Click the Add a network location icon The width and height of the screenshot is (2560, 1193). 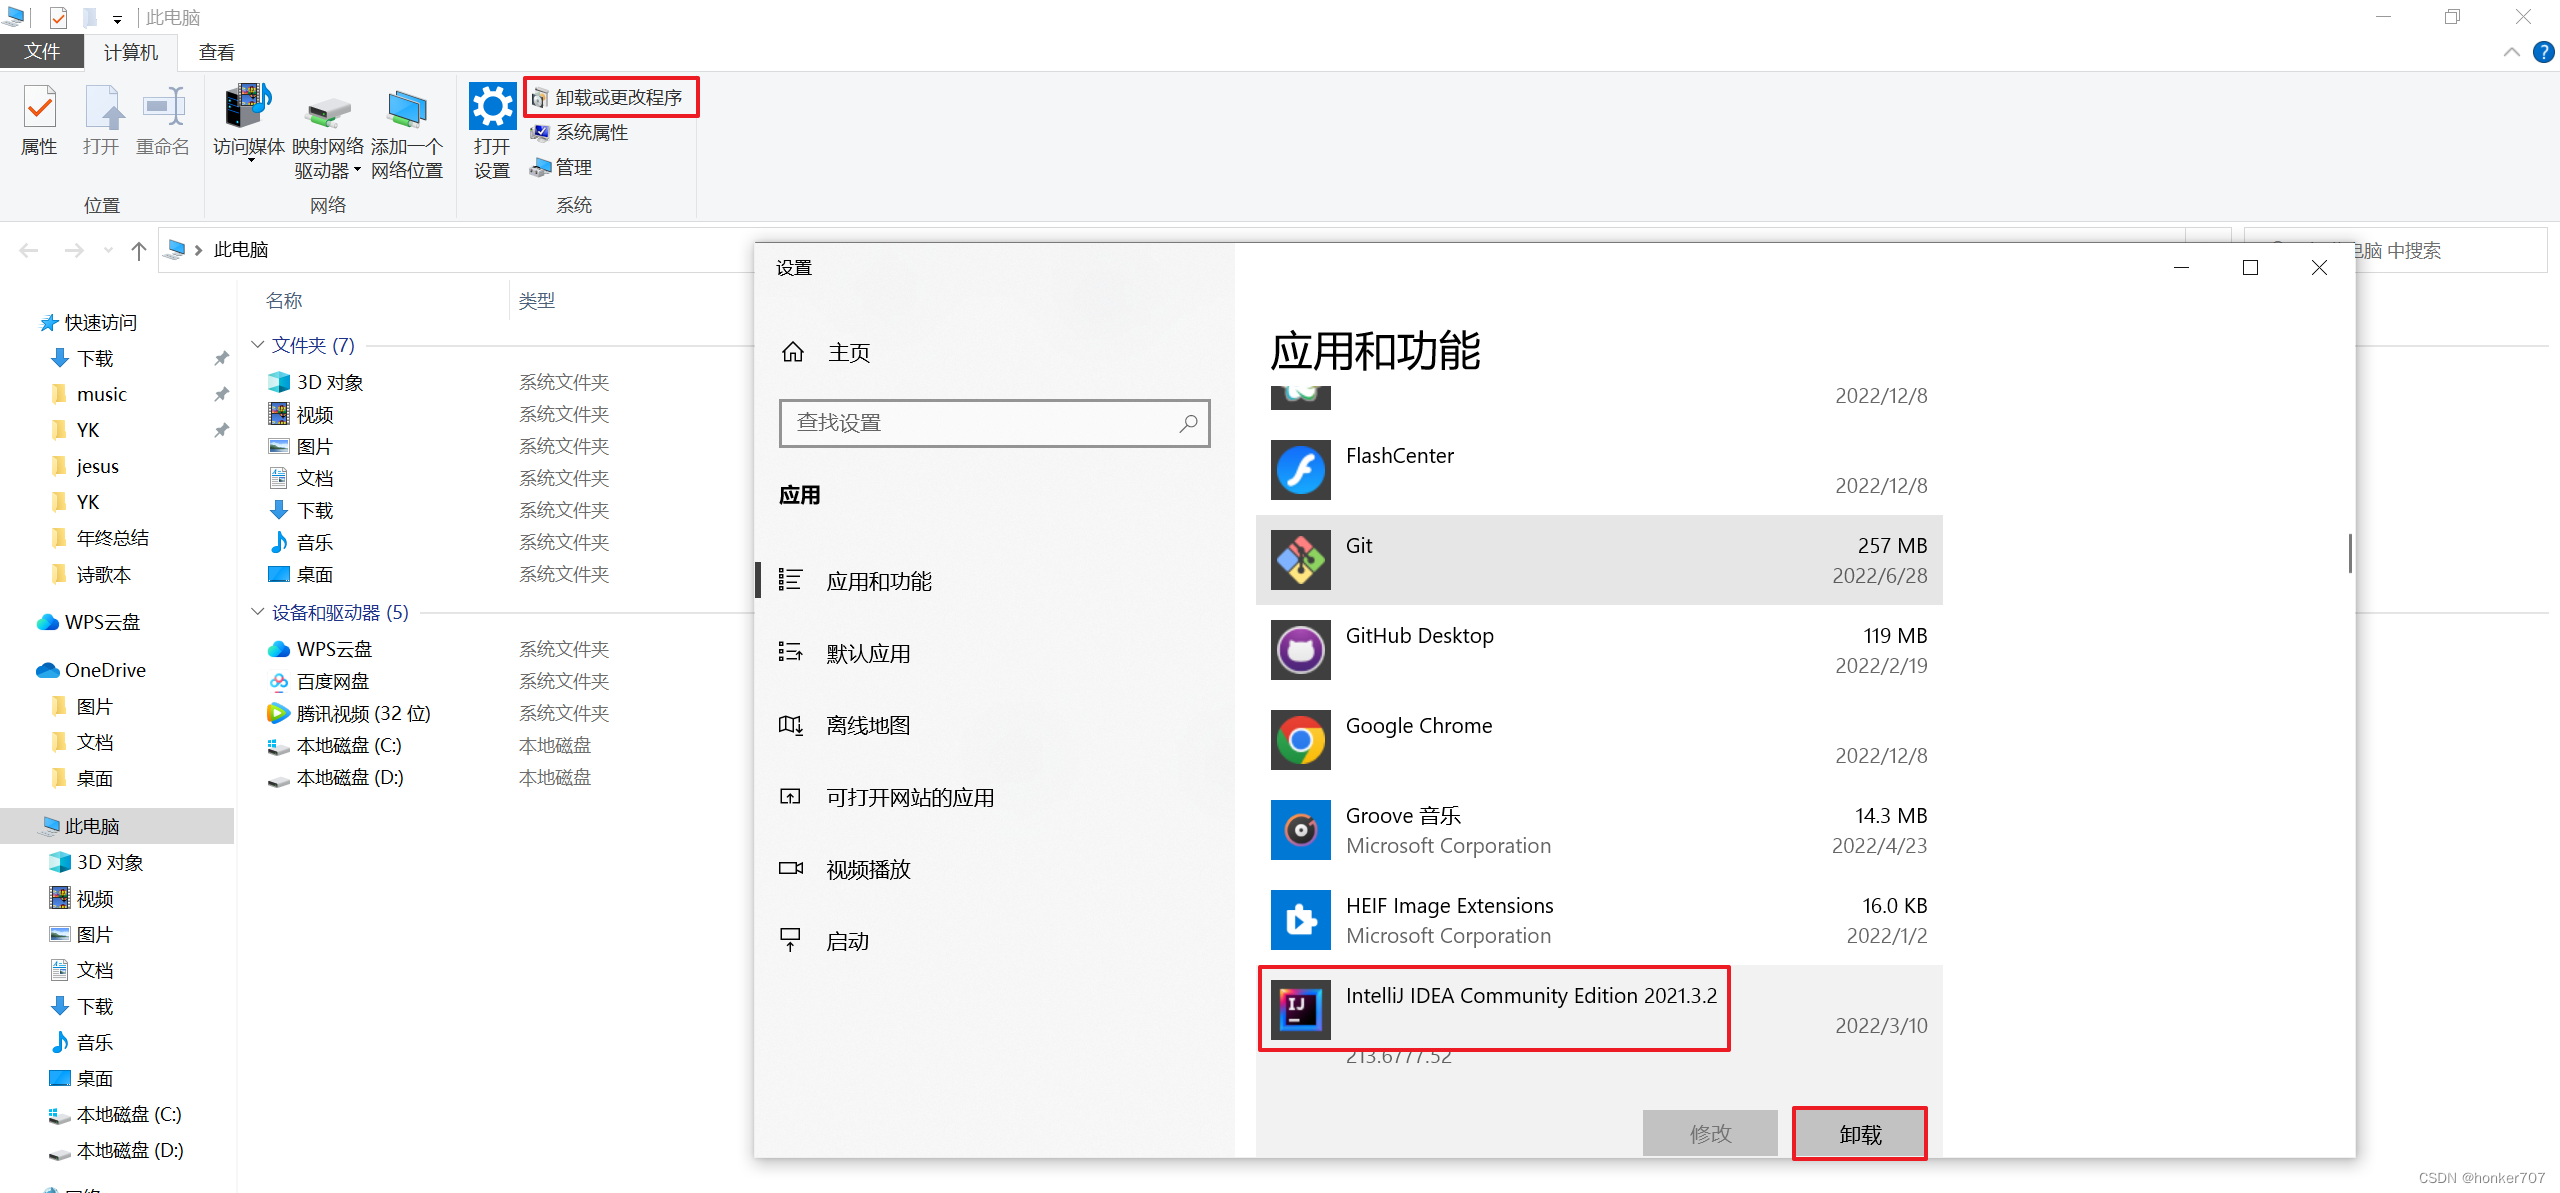(x=406, y=110)
